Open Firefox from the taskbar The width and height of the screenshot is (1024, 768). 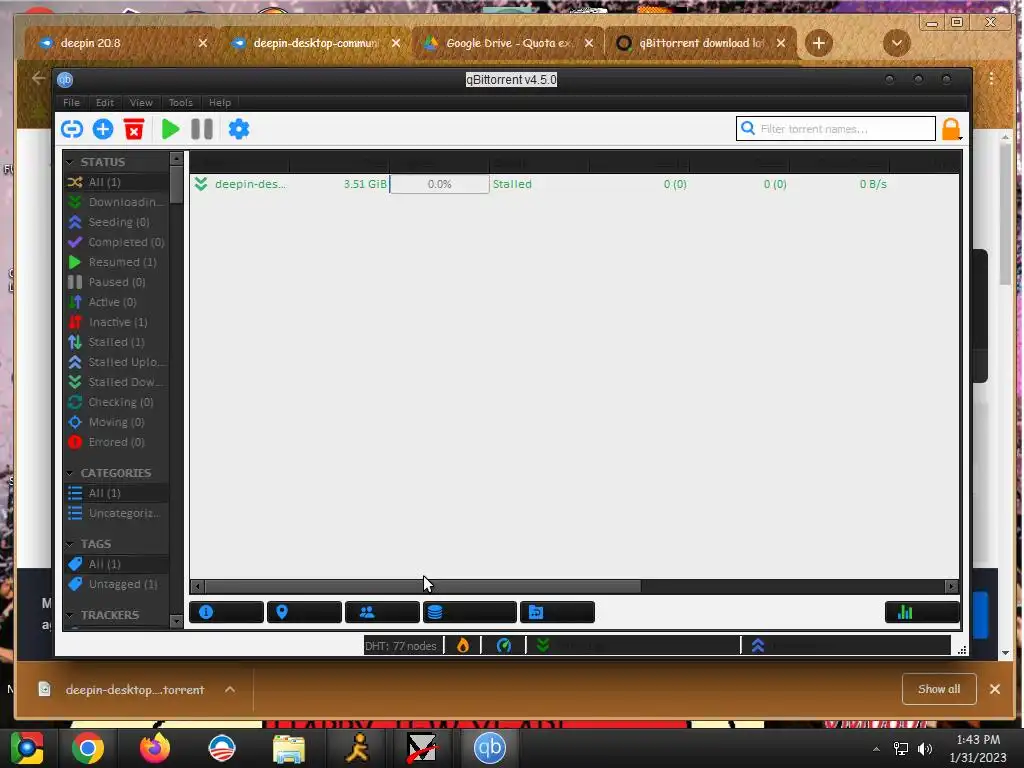click(x=155, y=748)
